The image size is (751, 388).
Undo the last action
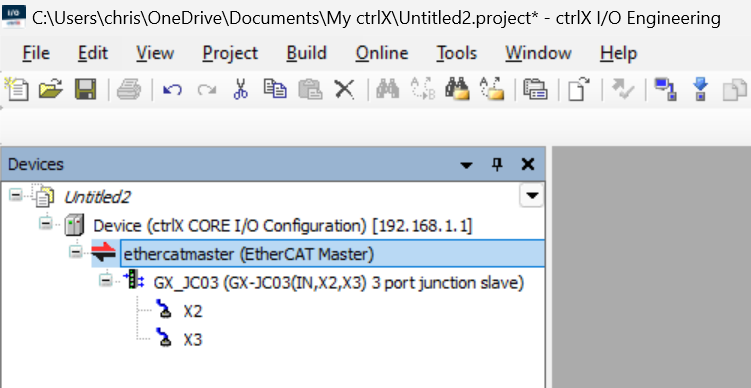tap(172, 90)
